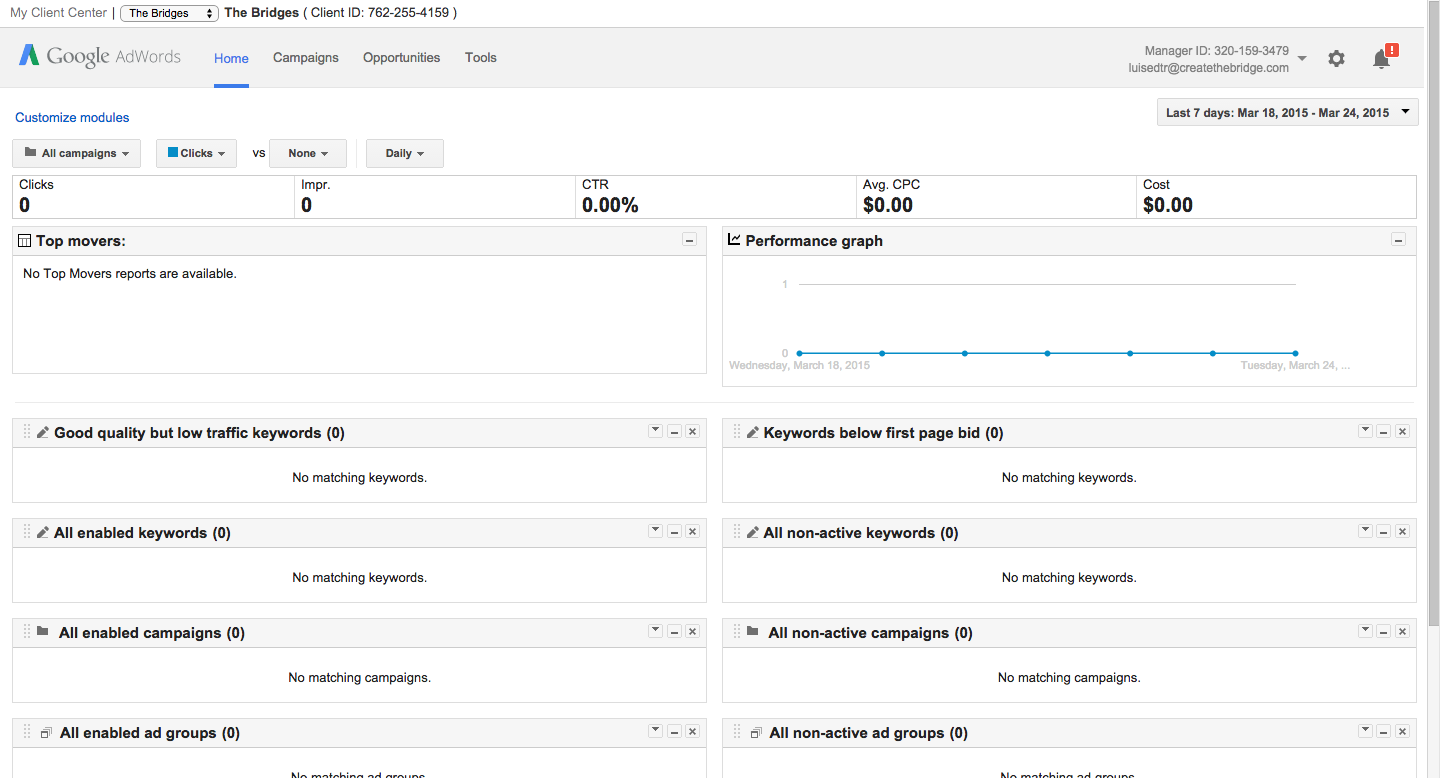Viewport: 1440px width, 778px height.
Task: Open the Campaigns tab
Action: point(306,58)
